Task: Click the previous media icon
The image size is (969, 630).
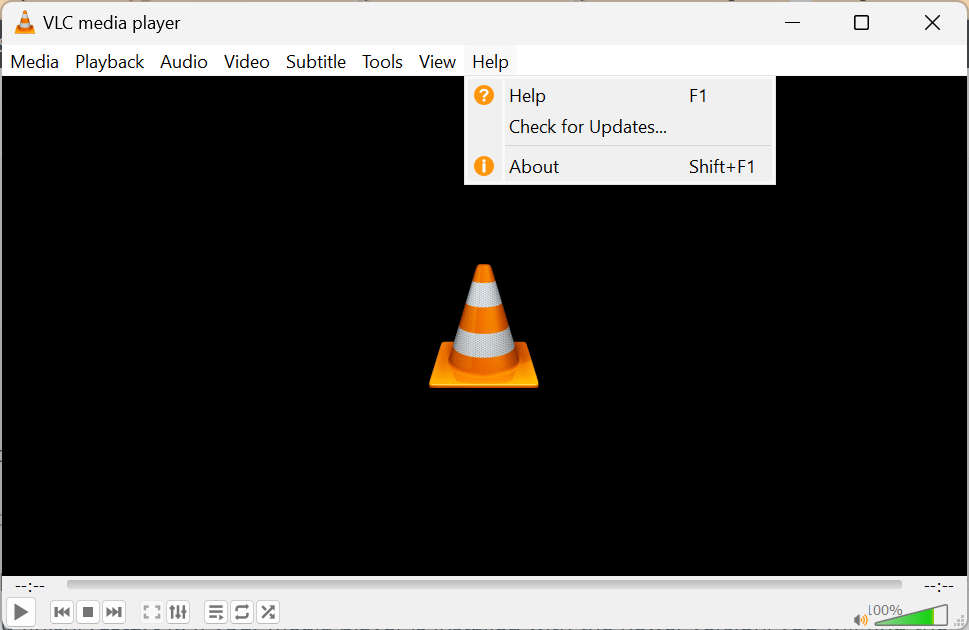Action: pyautogui.click(x=61, y=611)
